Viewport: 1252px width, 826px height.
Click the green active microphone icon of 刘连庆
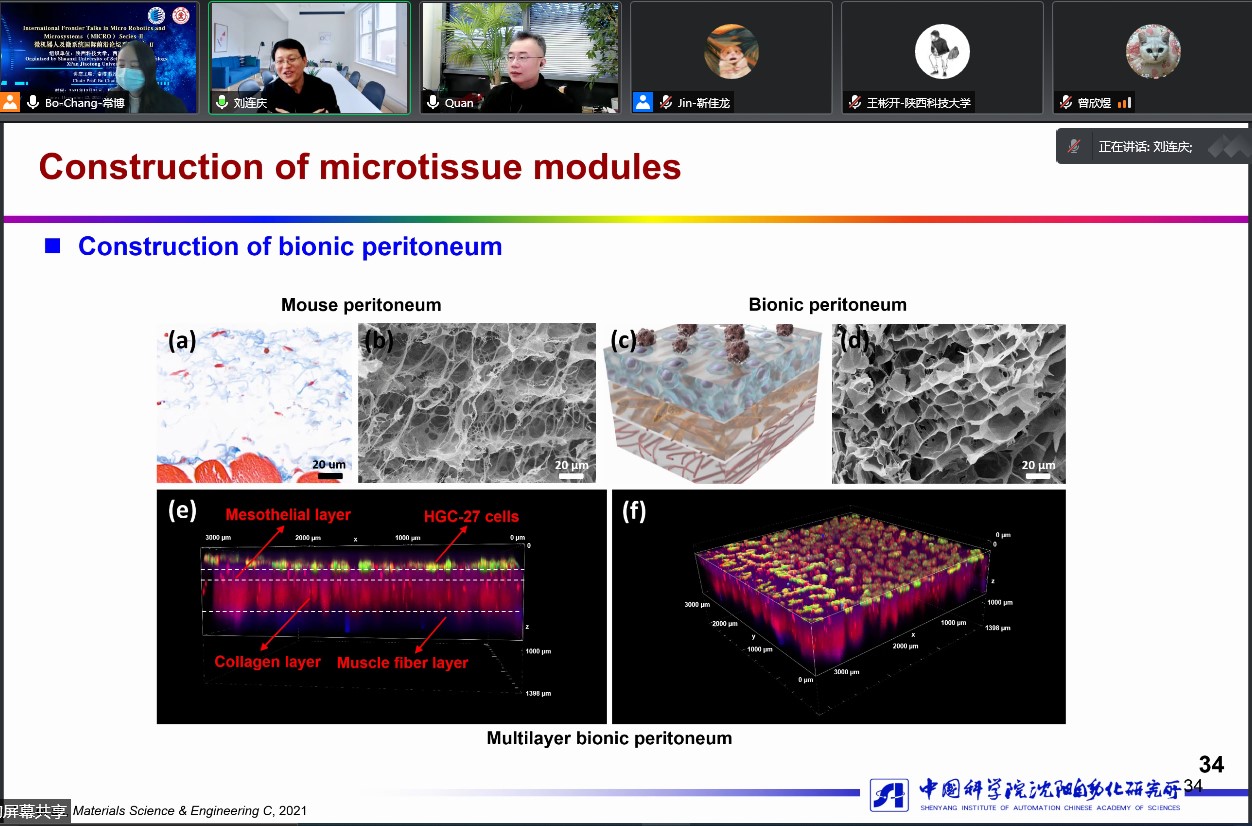[x=222, y=102]
